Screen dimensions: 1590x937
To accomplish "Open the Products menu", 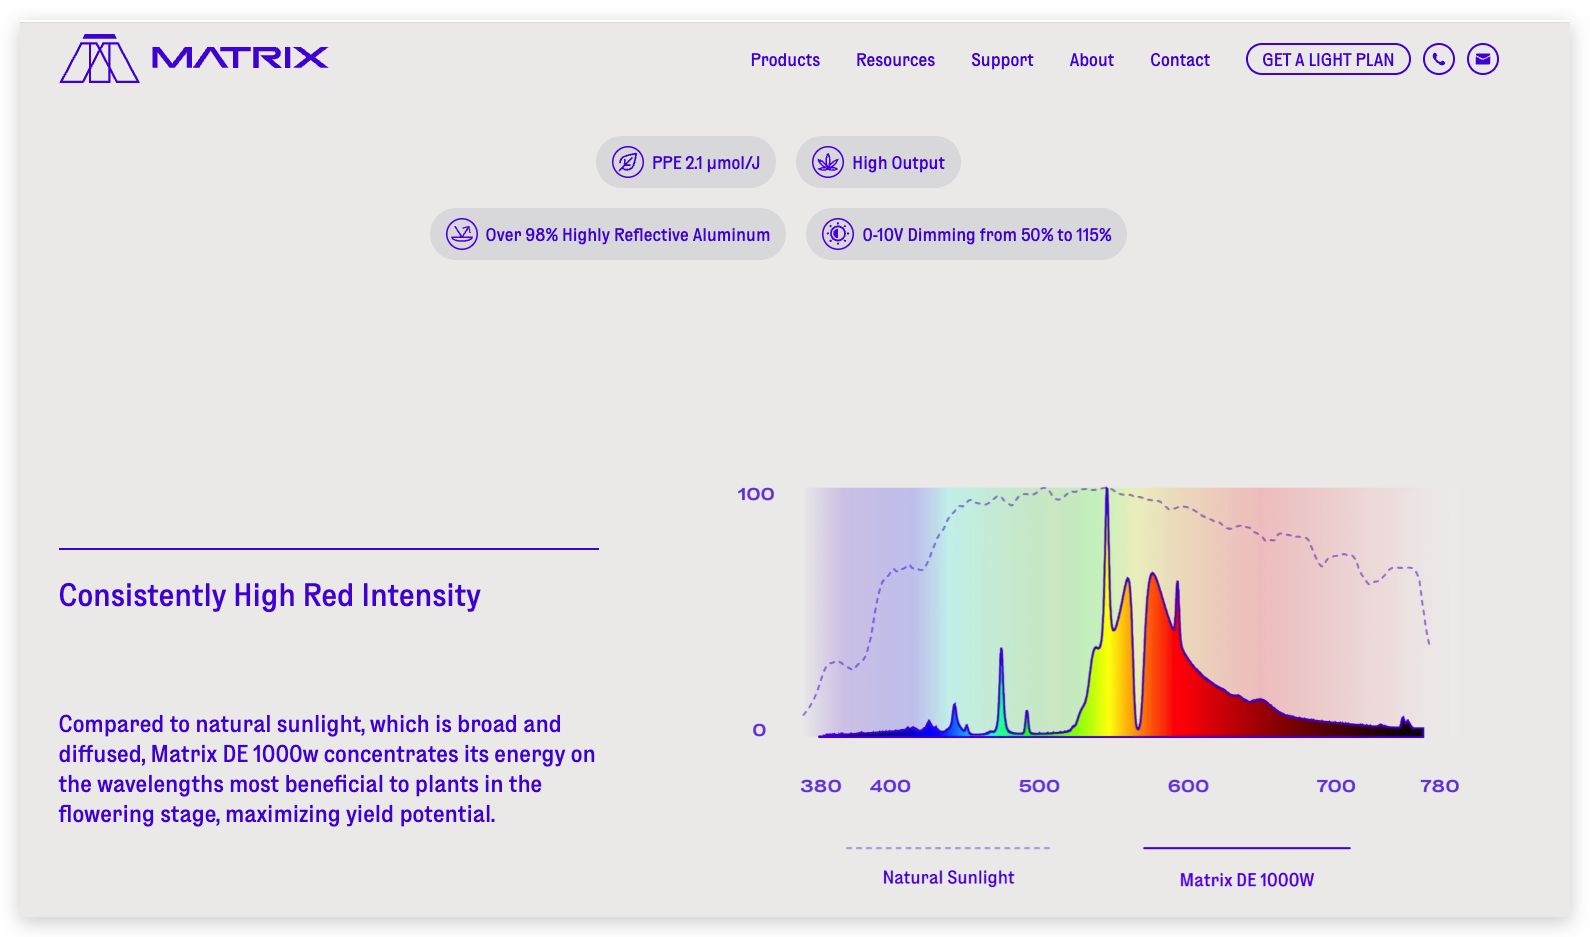I will click(785, 60).
